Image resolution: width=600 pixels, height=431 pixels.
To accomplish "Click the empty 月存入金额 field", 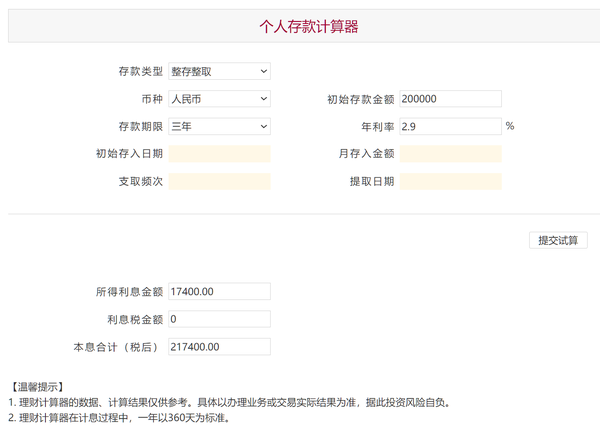I will 450,154.
